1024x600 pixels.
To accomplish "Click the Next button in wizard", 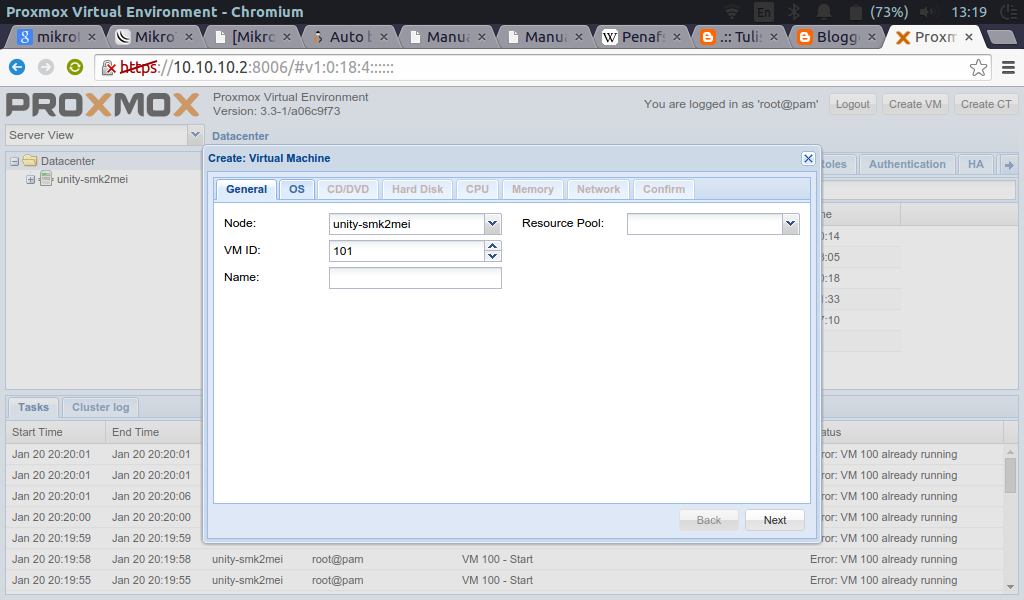I will click(775, 520).
